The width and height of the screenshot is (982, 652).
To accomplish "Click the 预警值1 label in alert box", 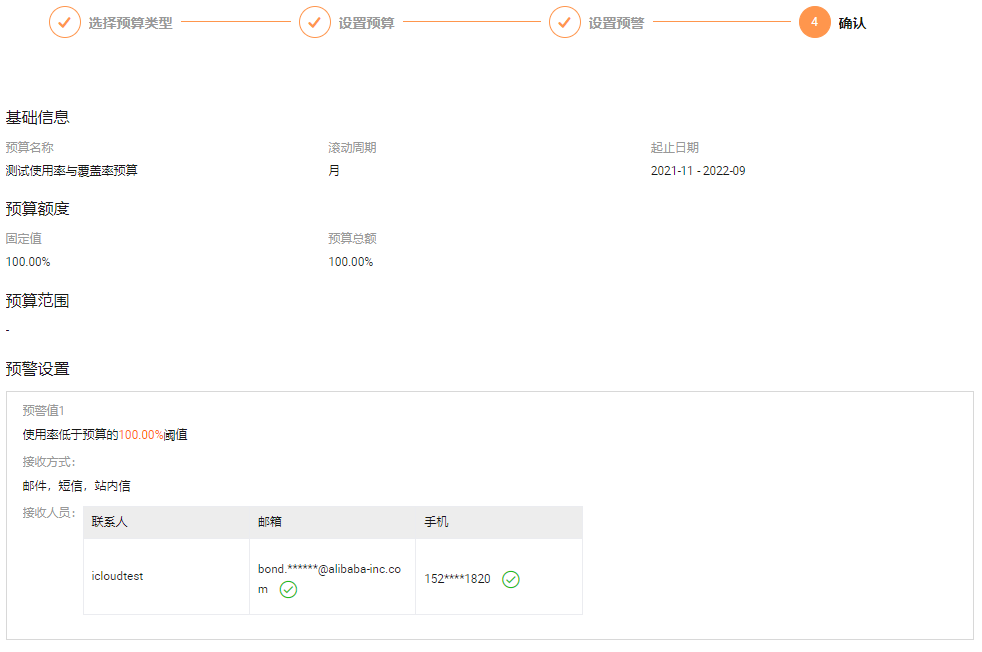I will (43, 411).
